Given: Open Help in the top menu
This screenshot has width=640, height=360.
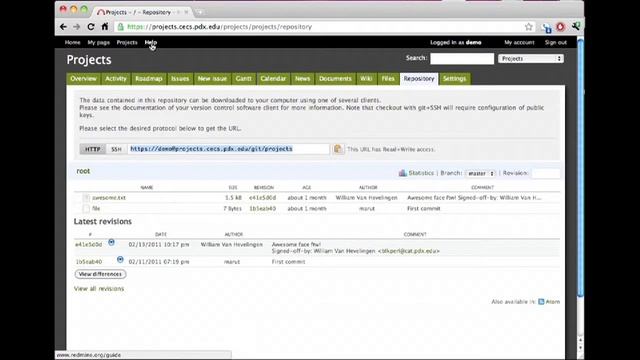Looking at the screenshot, I should (x=151, y=42).
